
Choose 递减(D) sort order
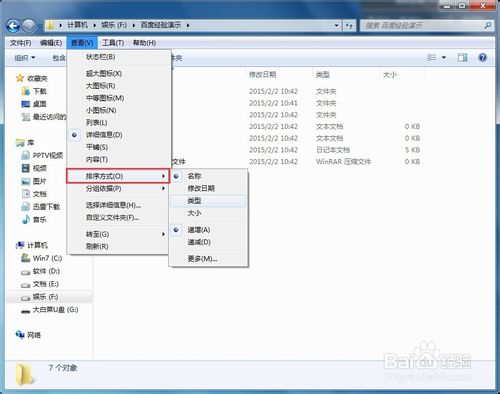[209, 242]
